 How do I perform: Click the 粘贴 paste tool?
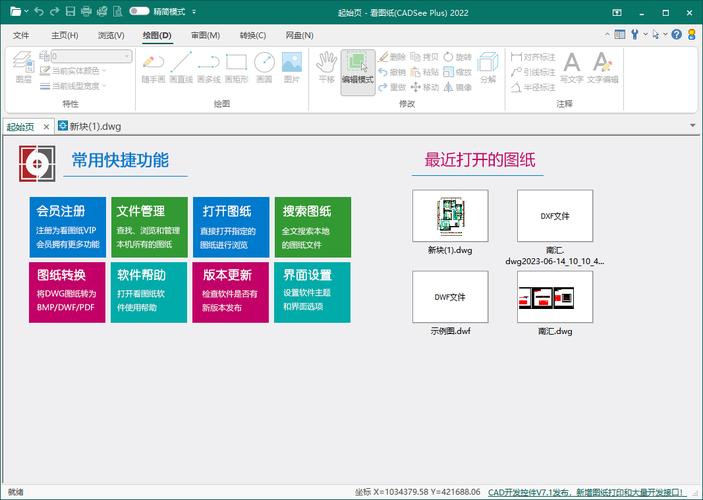(x=425, y=72)
